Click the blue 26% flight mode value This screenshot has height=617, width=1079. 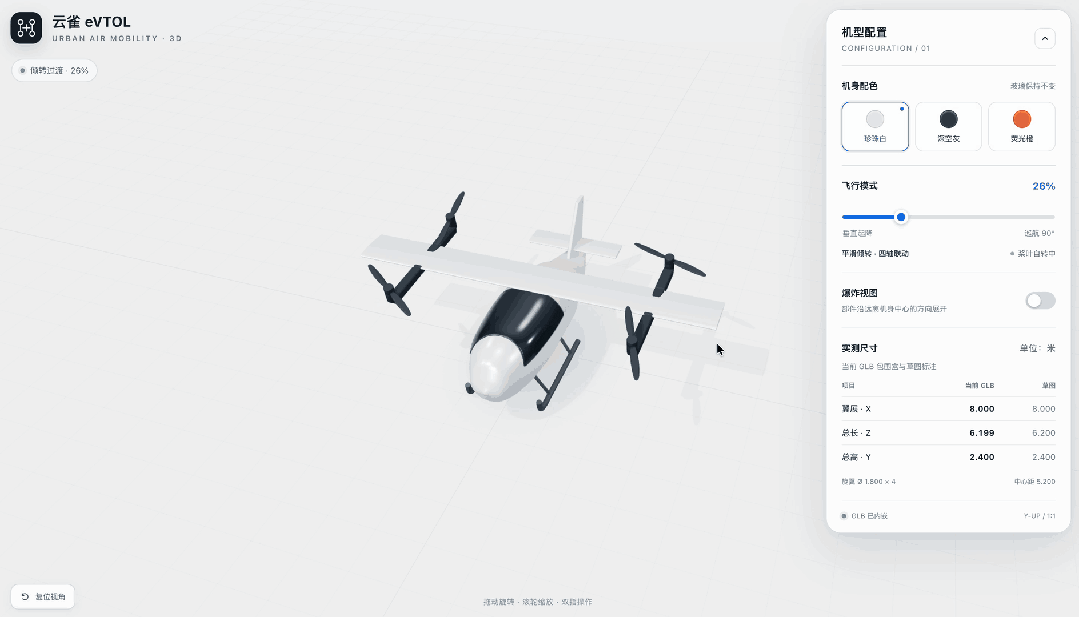coord(1043,186)
